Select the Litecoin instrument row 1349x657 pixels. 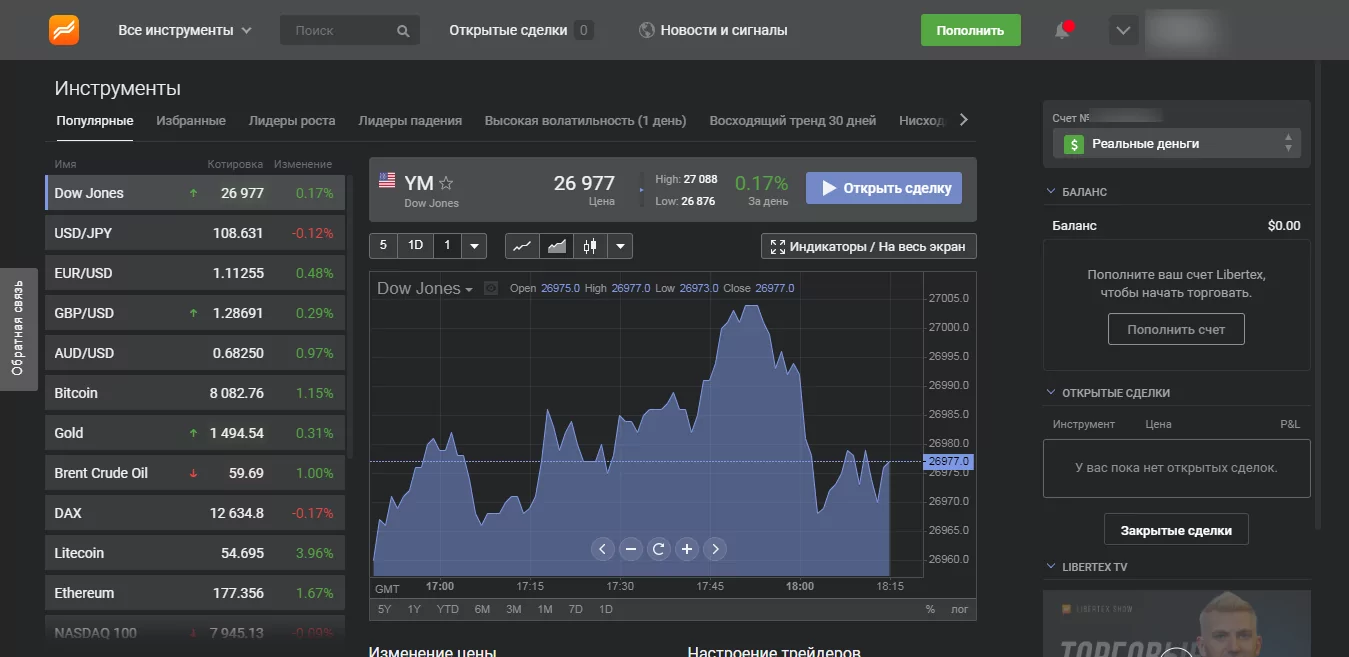point(195,553)
